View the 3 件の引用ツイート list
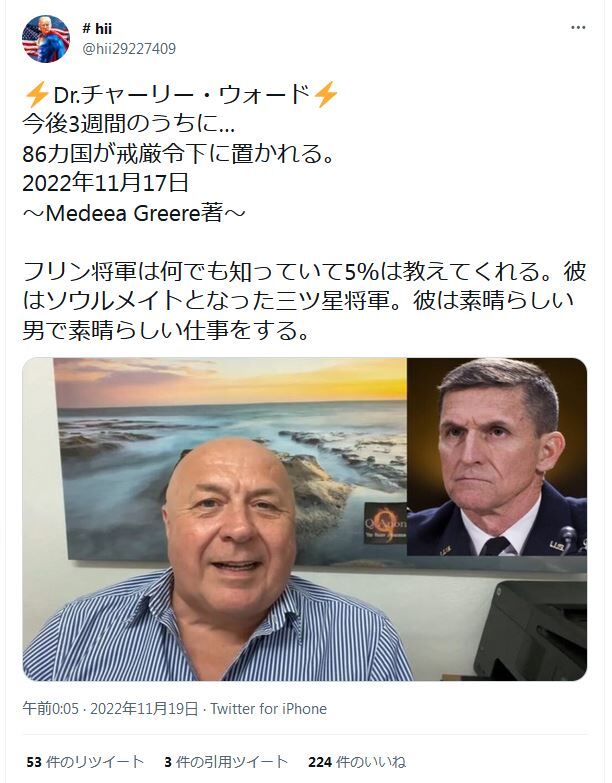 [226, 762]
